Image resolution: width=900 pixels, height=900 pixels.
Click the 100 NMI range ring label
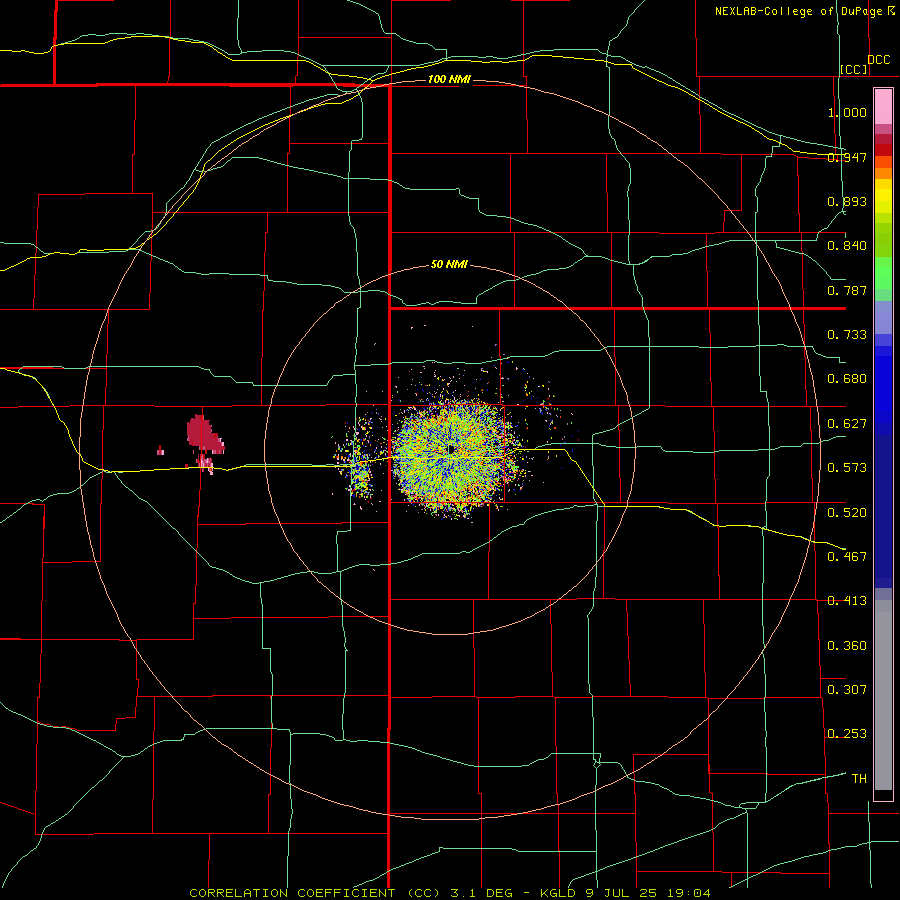tap(449, 79)
